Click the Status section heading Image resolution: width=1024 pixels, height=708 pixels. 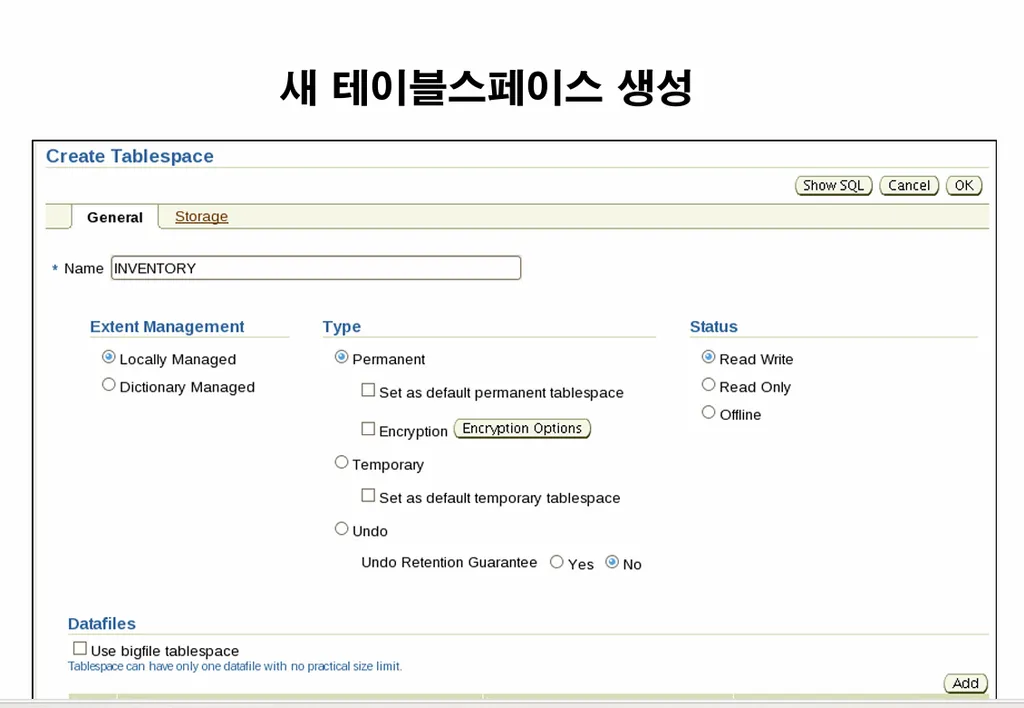(714, 327)
